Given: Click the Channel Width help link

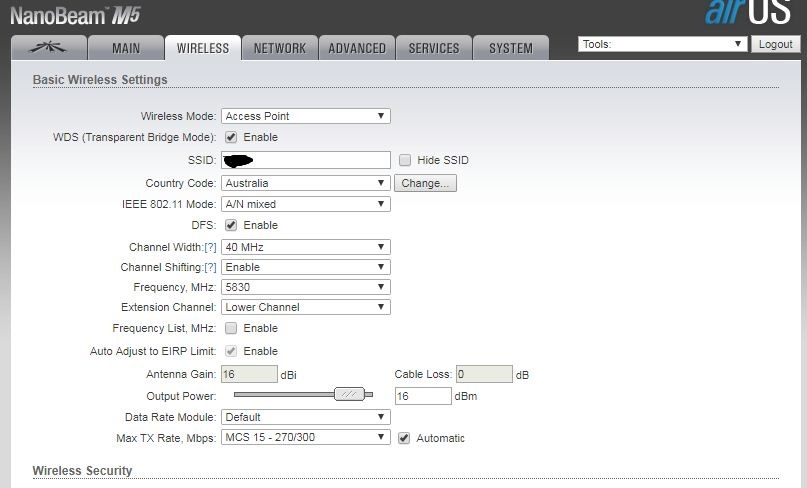Looking at the screenshot, I should coord(210,247).
